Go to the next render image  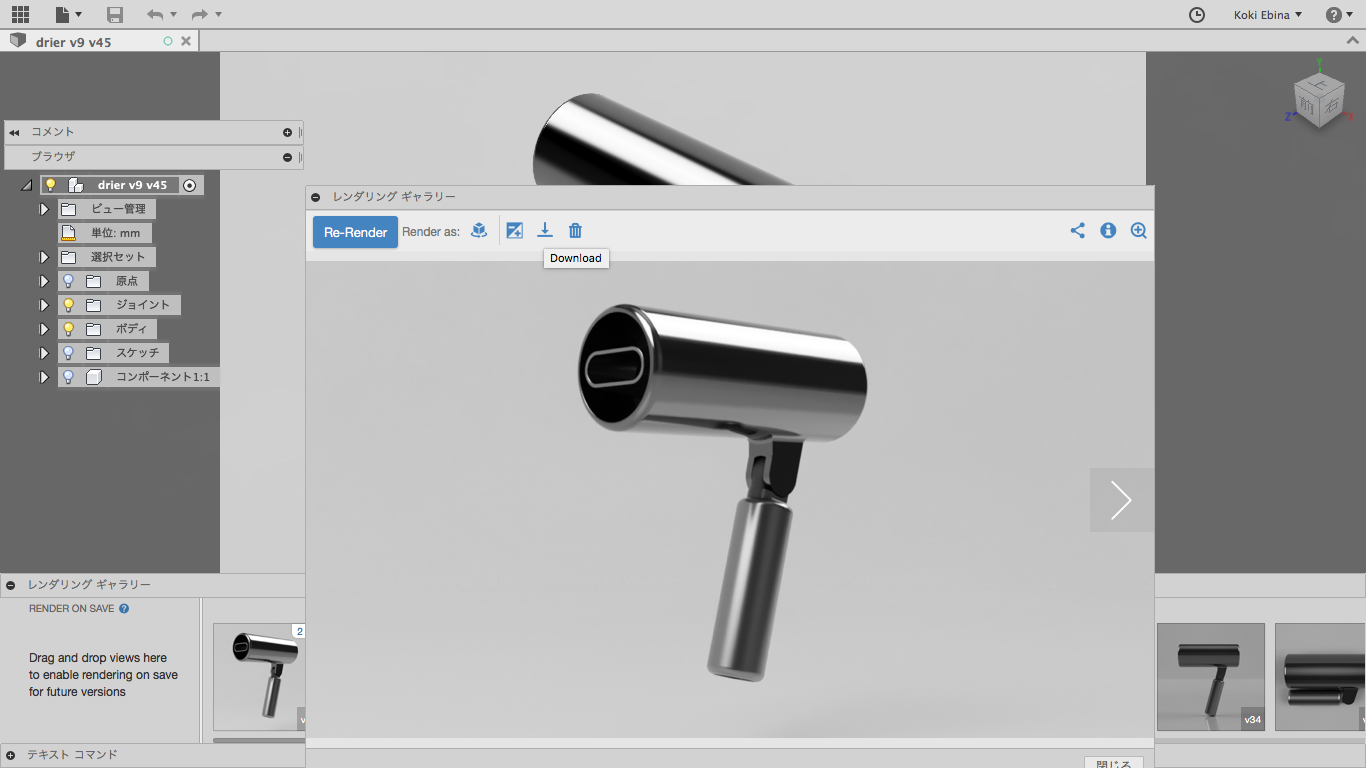[1121, 500]
